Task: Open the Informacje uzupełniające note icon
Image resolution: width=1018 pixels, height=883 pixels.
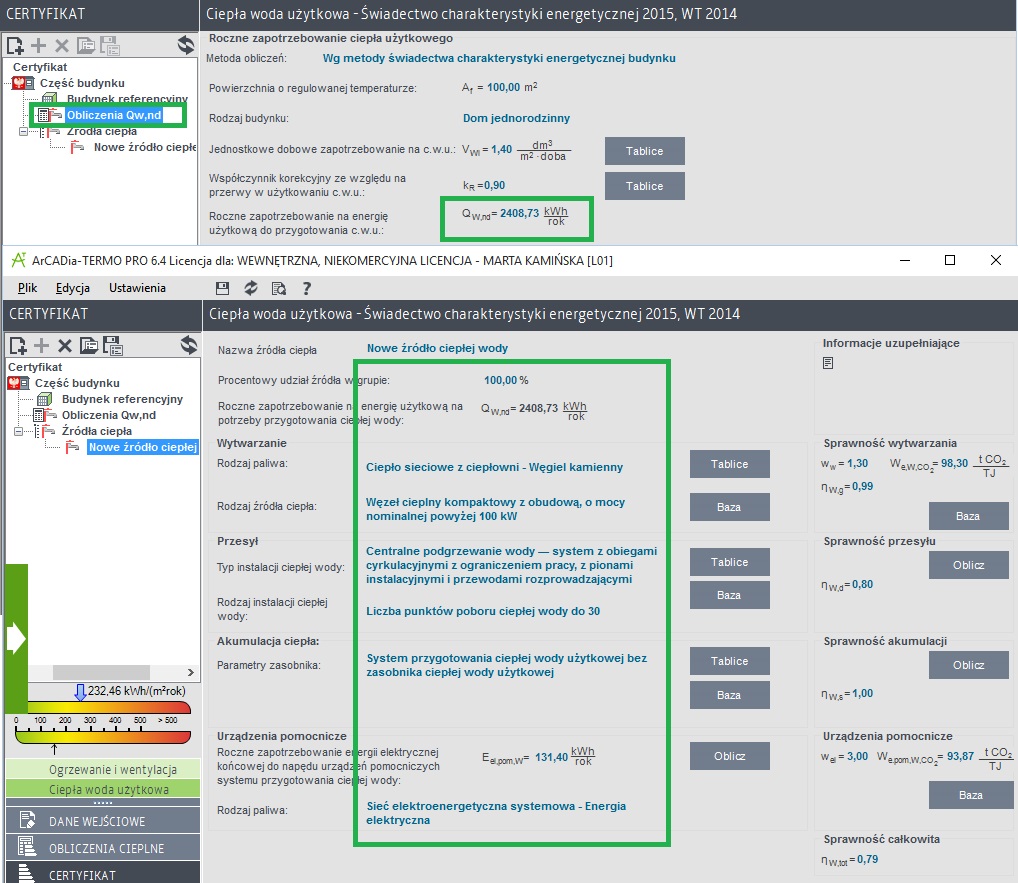Action: coord(828,364)
